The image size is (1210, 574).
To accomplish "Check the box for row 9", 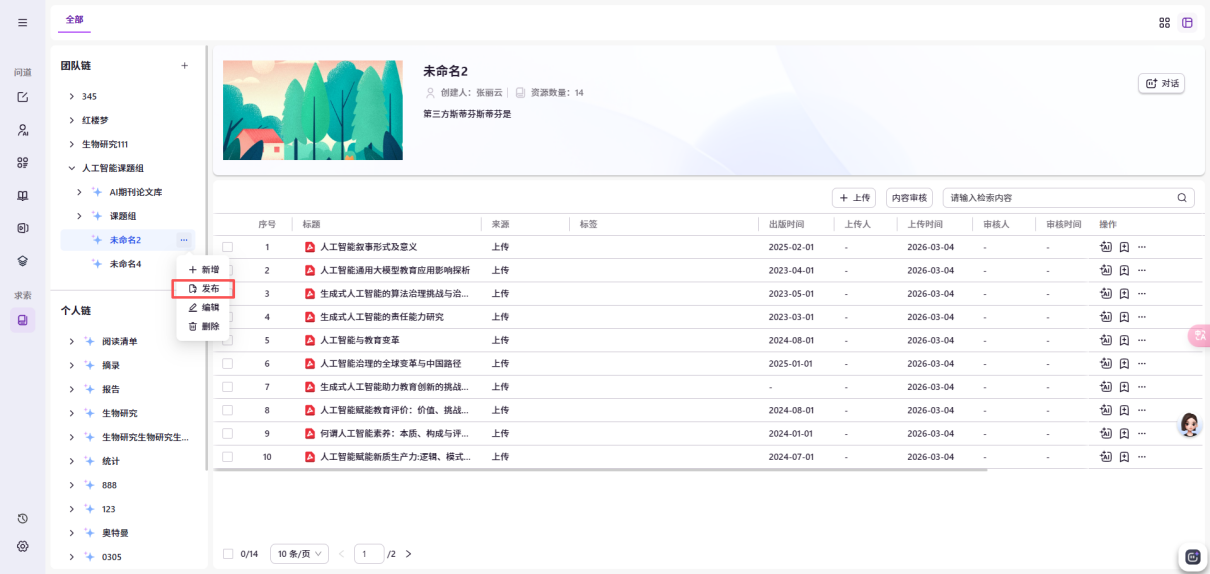I will [x=227, y=433].
